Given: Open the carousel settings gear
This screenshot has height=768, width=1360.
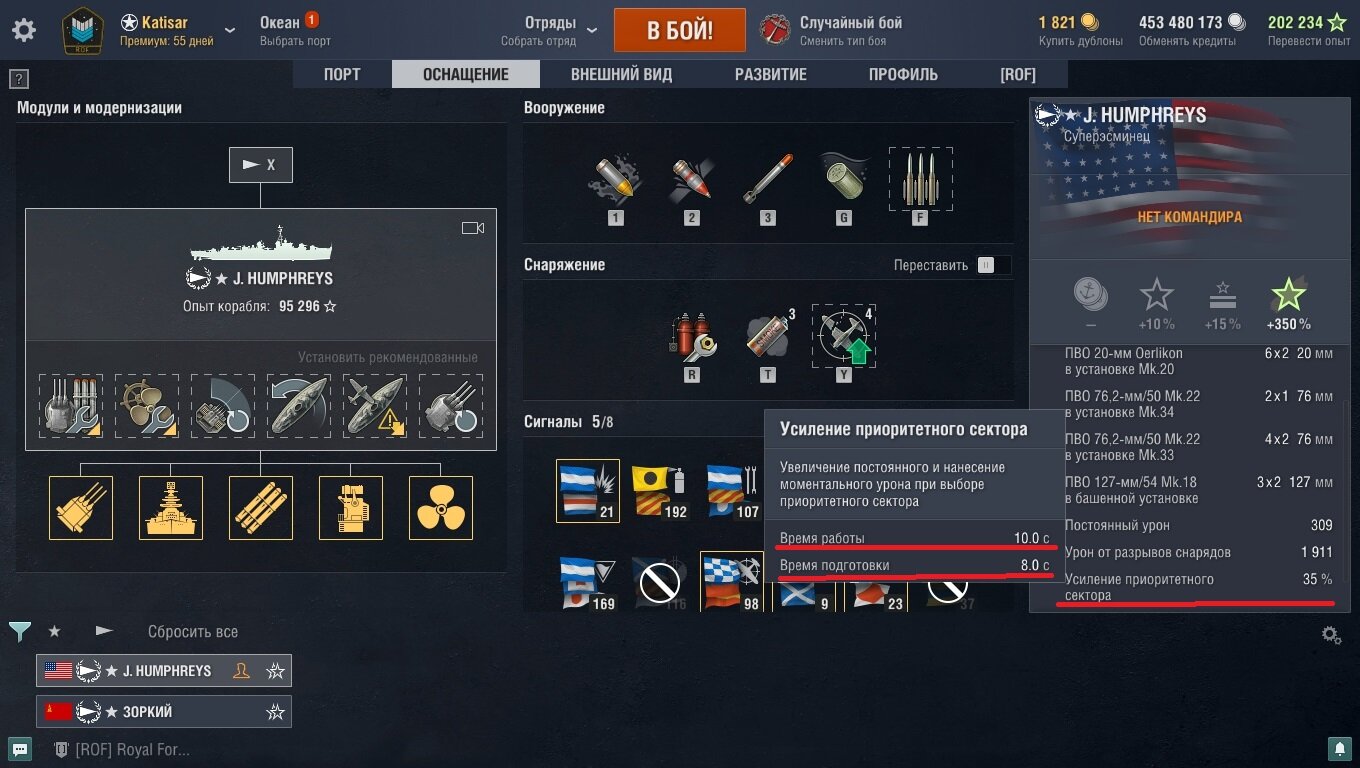Looking at the screenshot, I should (1331, 634).
